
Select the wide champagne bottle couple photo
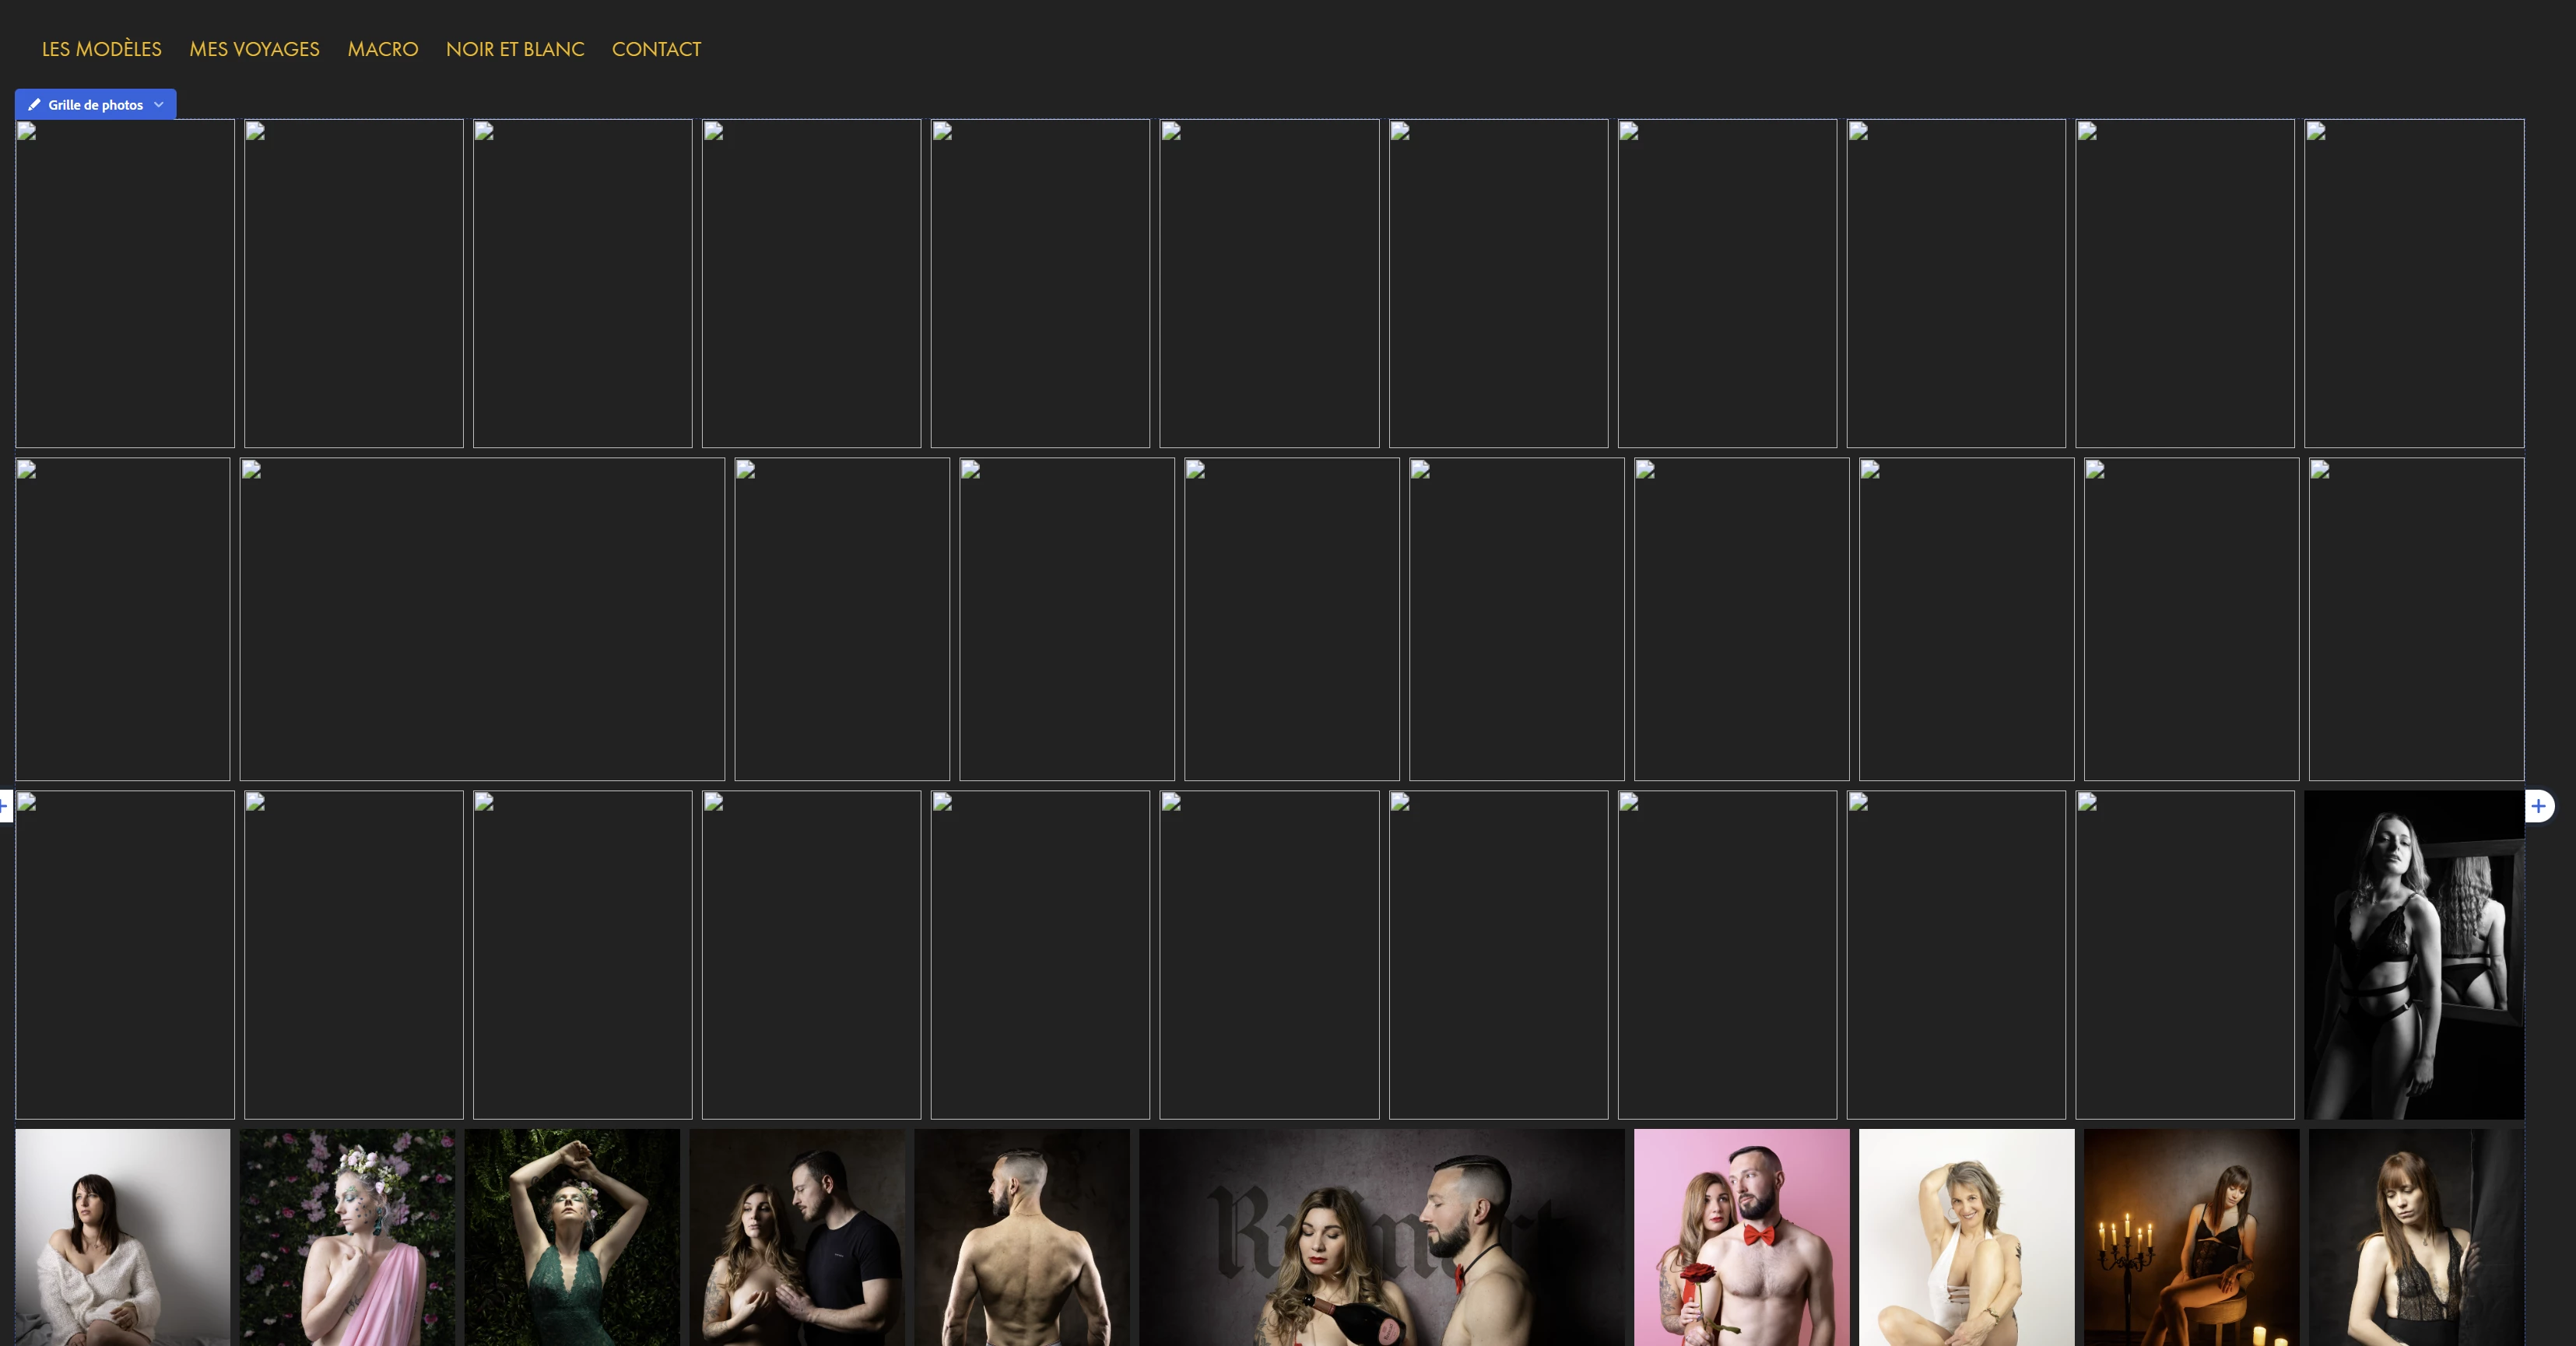click(1381, 1238)
